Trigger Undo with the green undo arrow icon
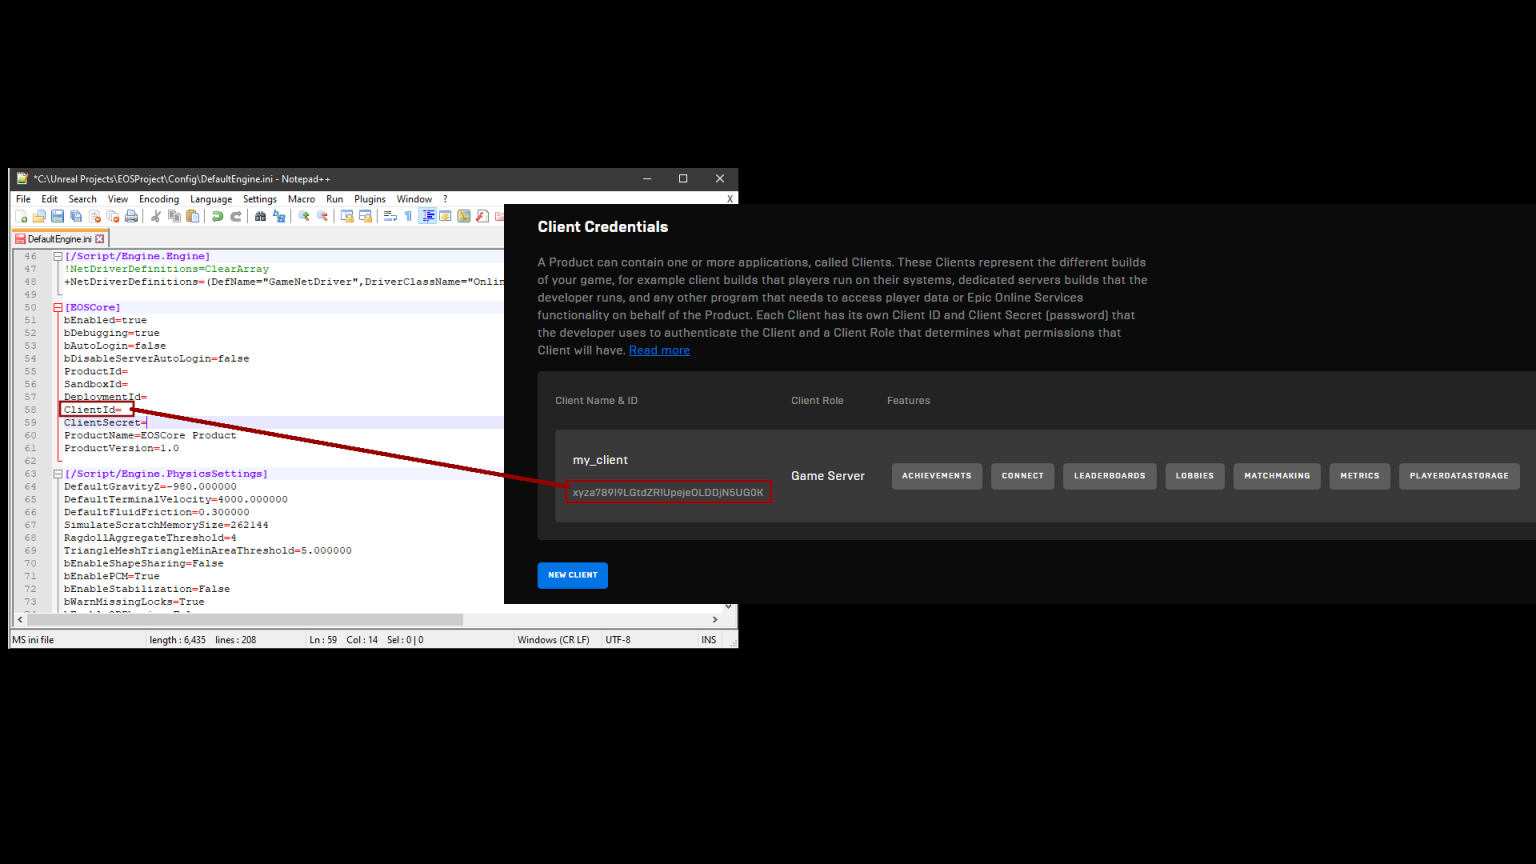 [x=217, y=216]
